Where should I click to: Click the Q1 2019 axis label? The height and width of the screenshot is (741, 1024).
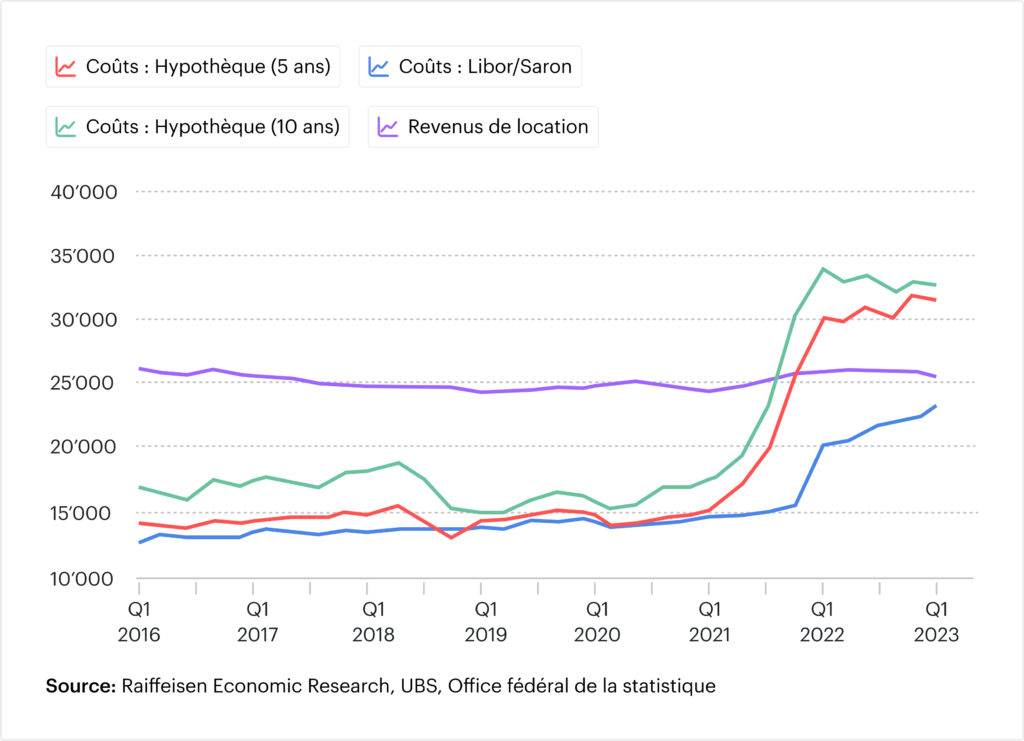(486, 622)
